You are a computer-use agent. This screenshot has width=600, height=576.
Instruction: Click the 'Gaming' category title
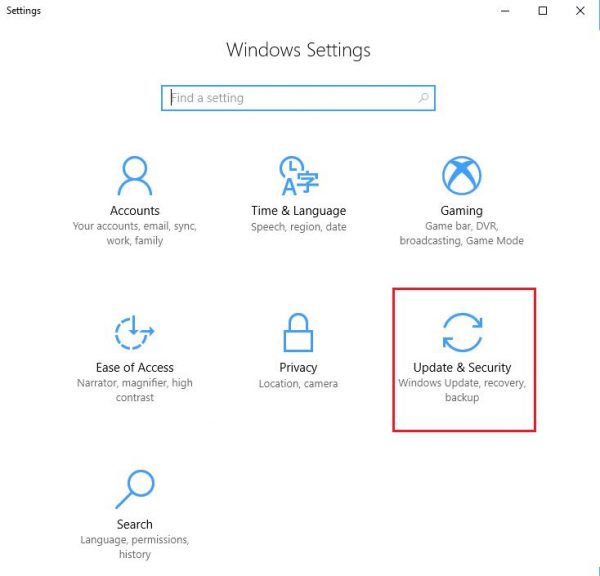point(461,211)
